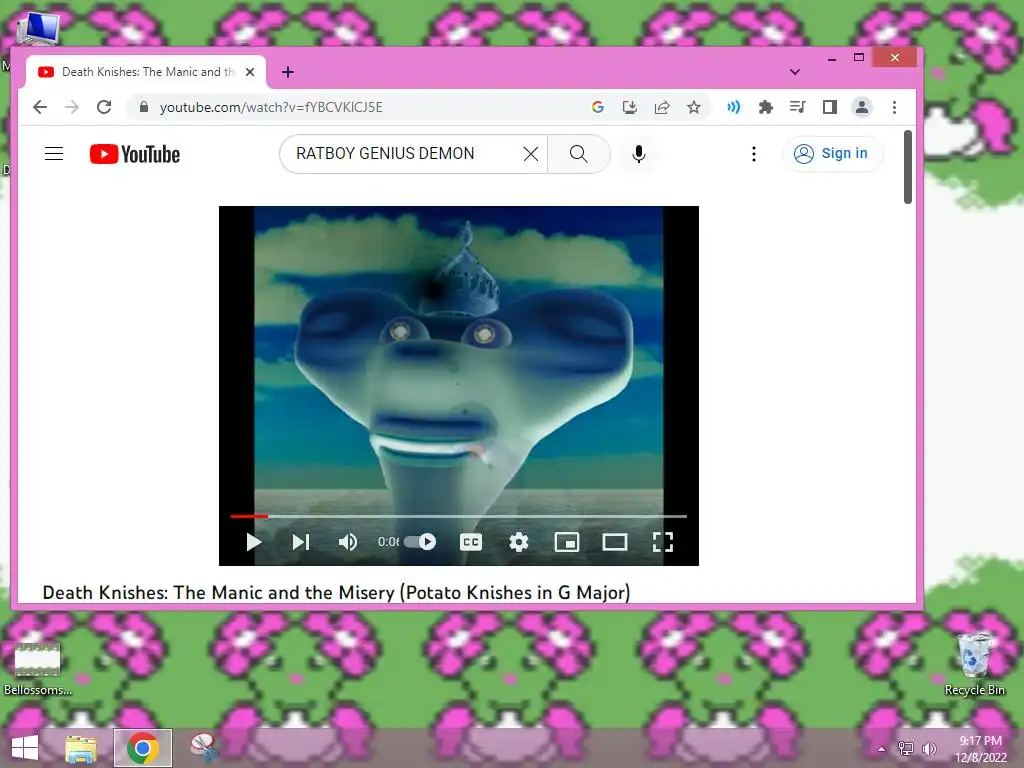Mute the video volume
Viewport: 1024px width, 768px height.
tap(347, 542)
